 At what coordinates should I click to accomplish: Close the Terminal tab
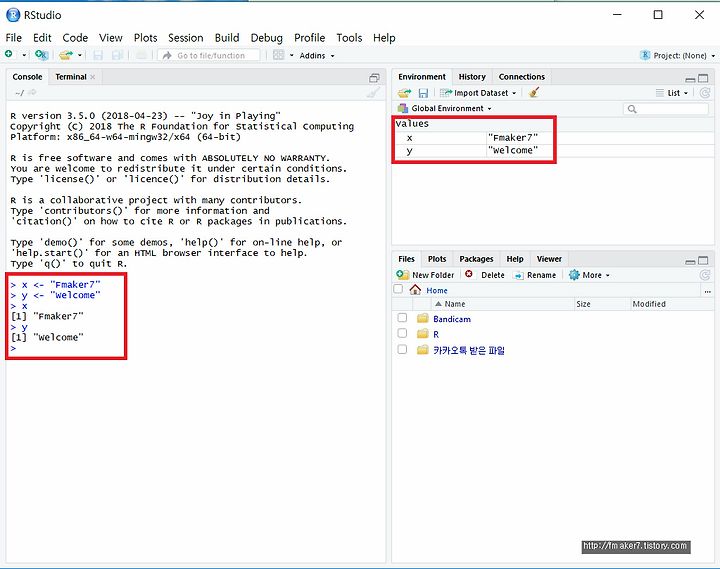coord(93,77)
